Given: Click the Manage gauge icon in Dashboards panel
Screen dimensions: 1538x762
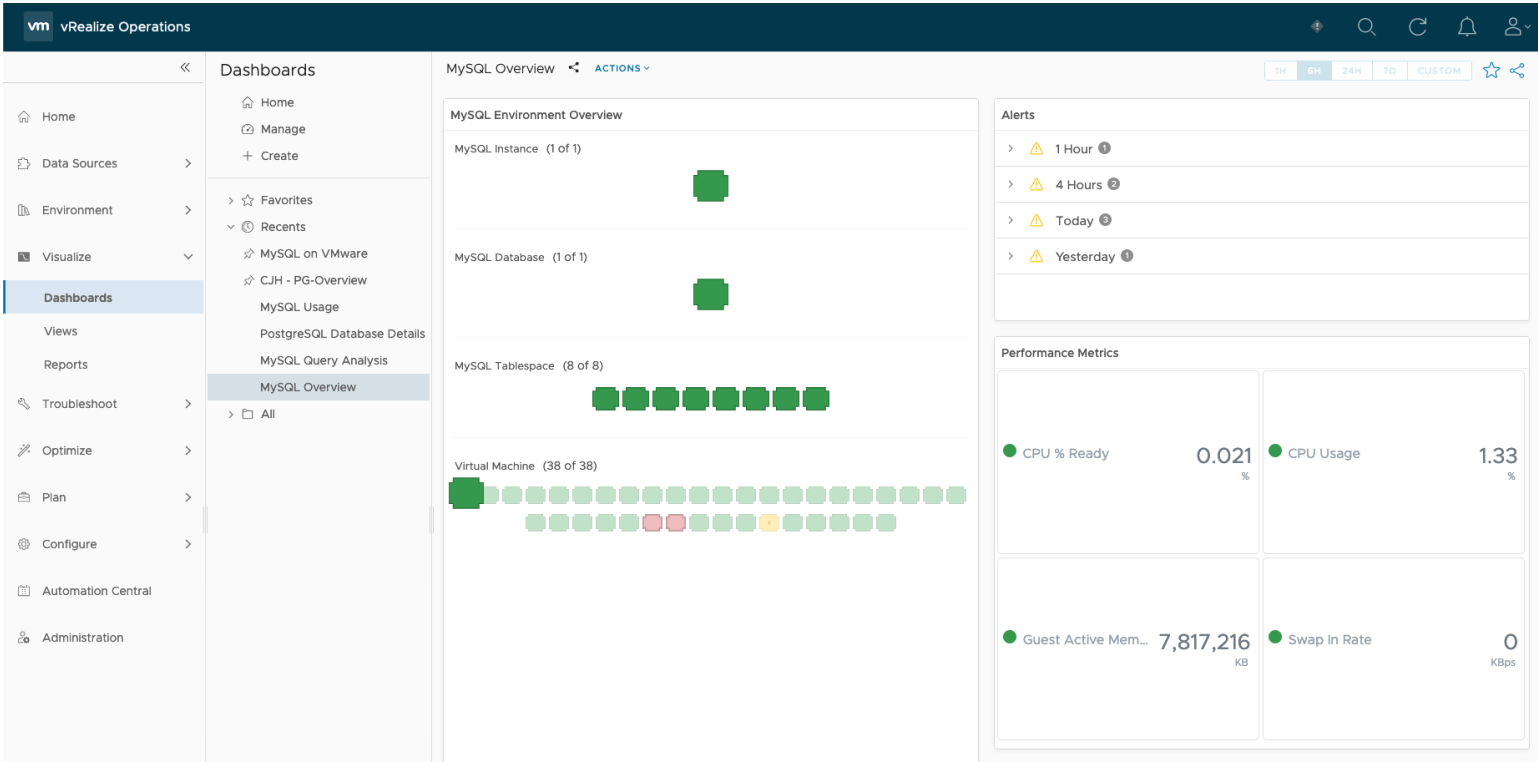Looking at the screenshot, I should tap(248, 129).
